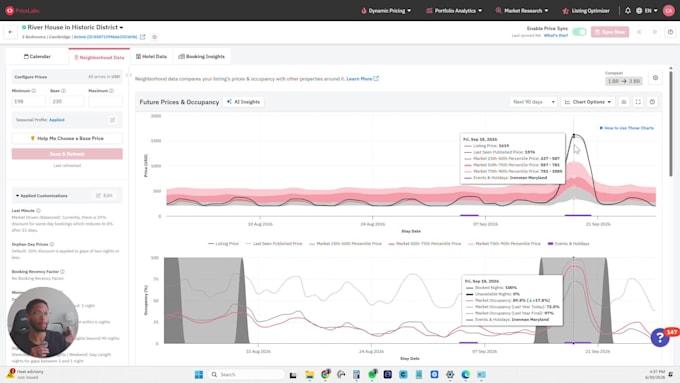The height and width of the screenshot is (383, 680).
Task: Open Portfolio Analytics menu
Action: [454, 10]
